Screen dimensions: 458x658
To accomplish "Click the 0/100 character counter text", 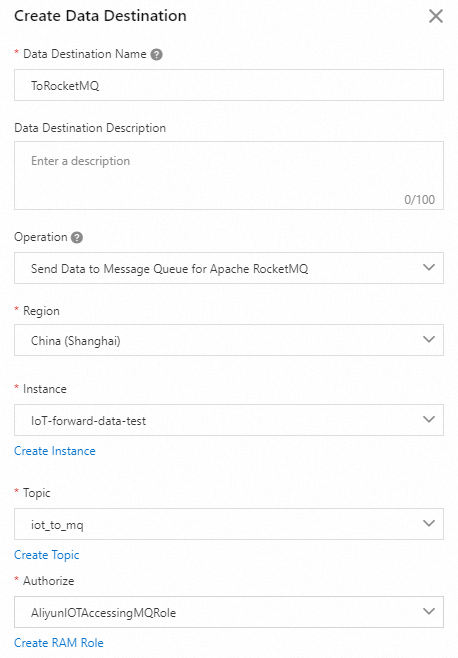I will point(419,200).
